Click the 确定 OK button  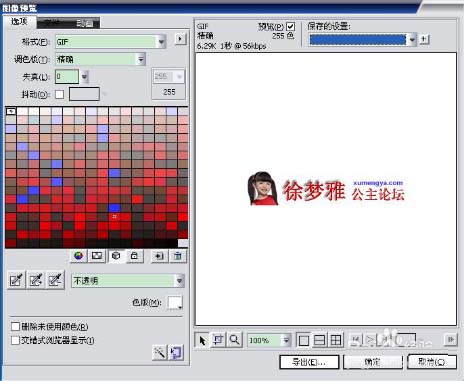click(x=373, y=362)
